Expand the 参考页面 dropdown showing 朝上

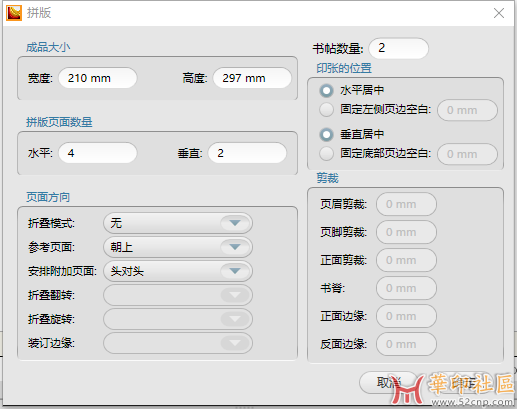tap(178, 247)
